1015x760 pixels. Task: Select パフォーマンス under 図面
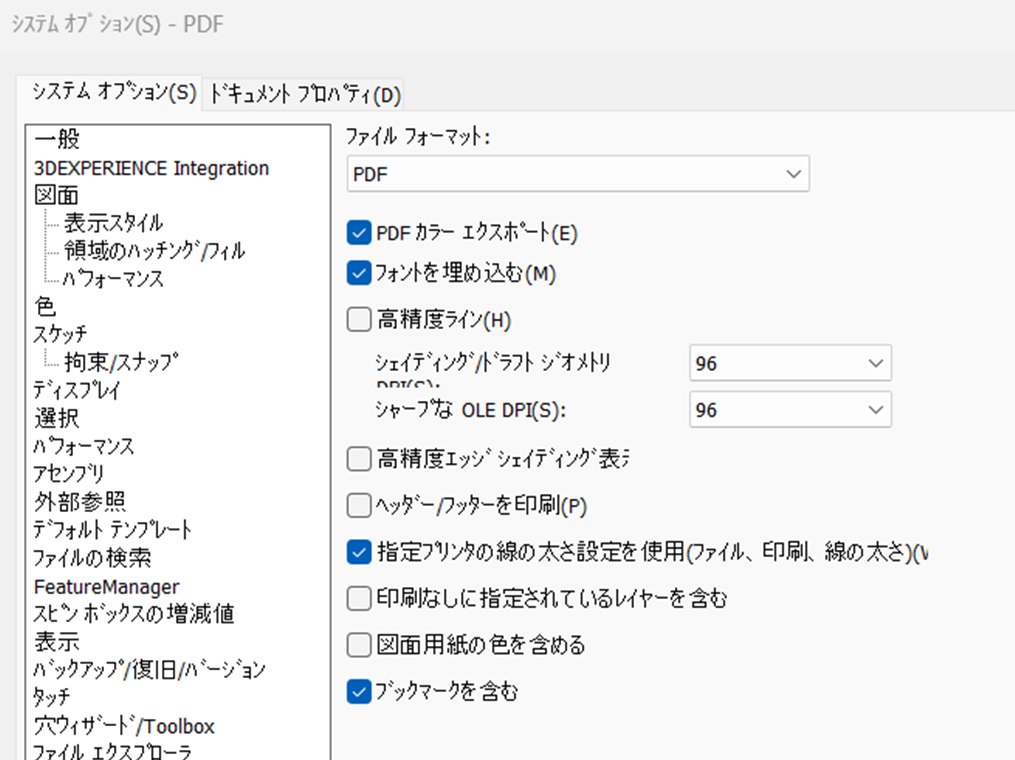(113, 278)
